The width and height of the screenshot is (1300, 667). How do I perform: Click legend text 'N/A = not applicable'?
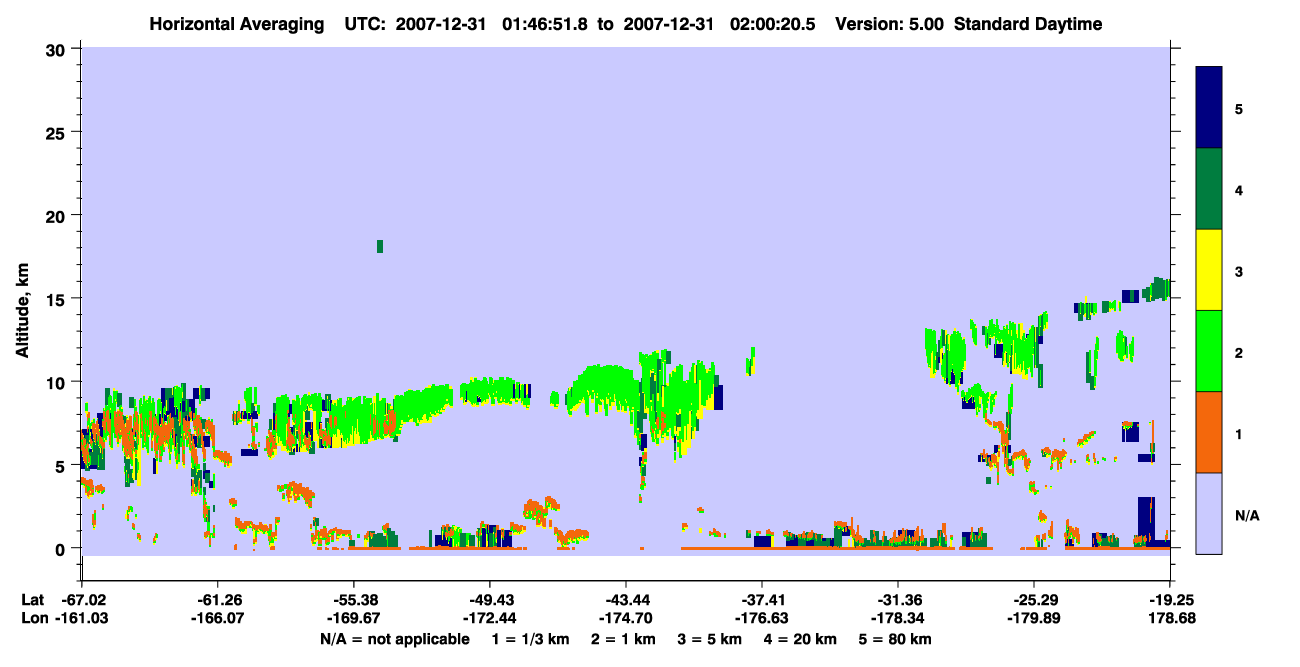point(394,639)
